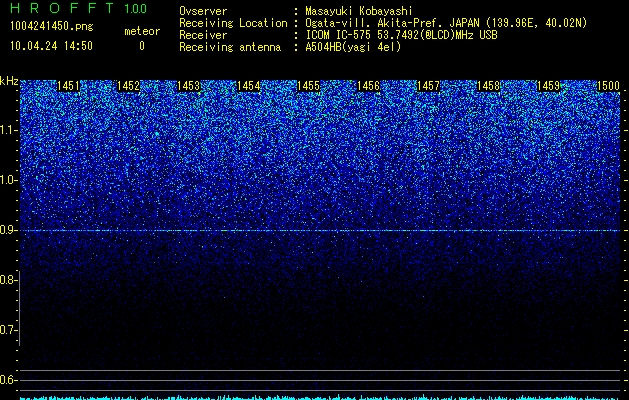Click the Receiving Location label

[233, 23]
